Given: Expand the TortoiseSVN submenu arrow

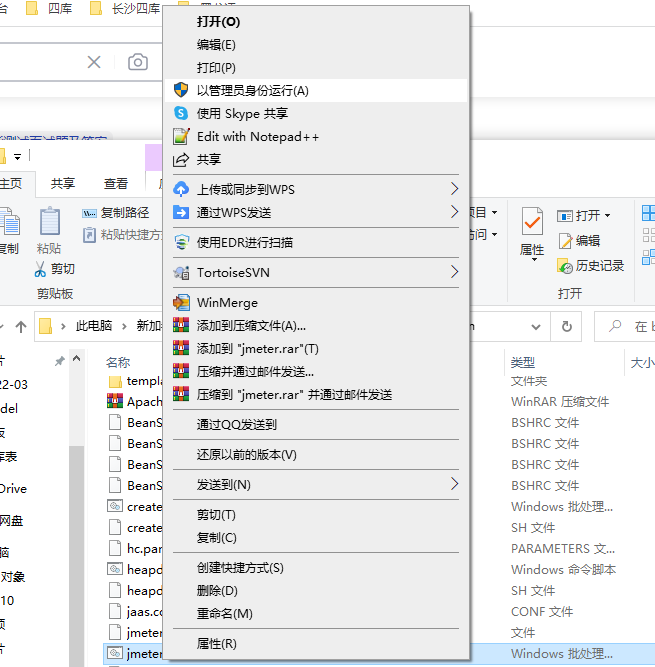Looking at the screenshot, I should [x=454, y=272].
